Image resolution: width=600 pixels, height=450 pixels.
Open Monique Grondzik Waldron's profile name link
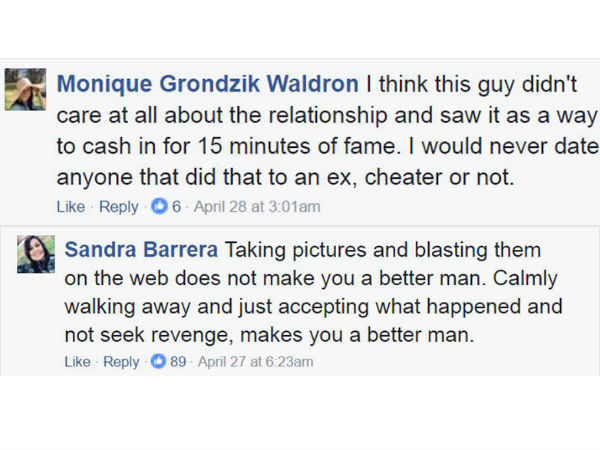pyautogui.click(x=207, y=84)
